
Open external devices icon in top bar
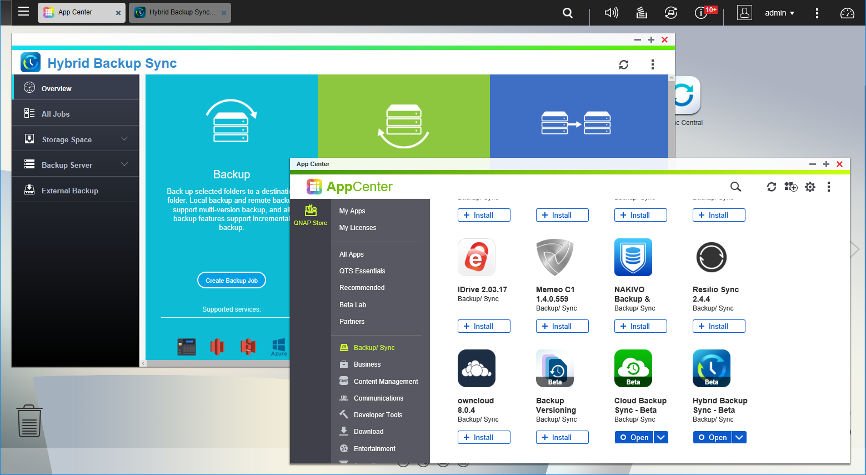coord(670,12)
